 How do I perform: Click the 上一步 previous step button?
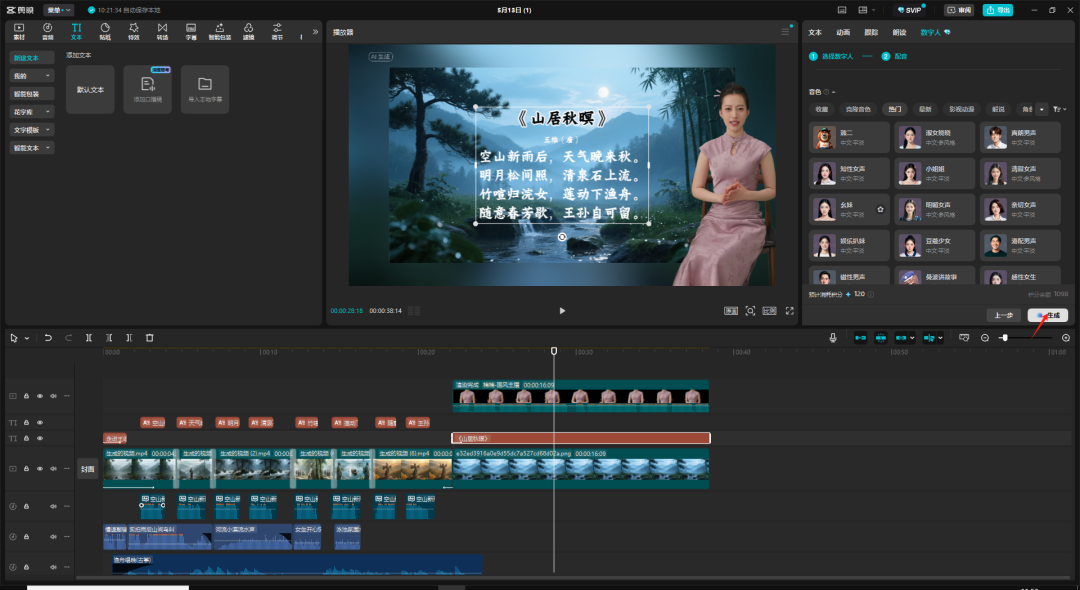(x=1004, y=315)
